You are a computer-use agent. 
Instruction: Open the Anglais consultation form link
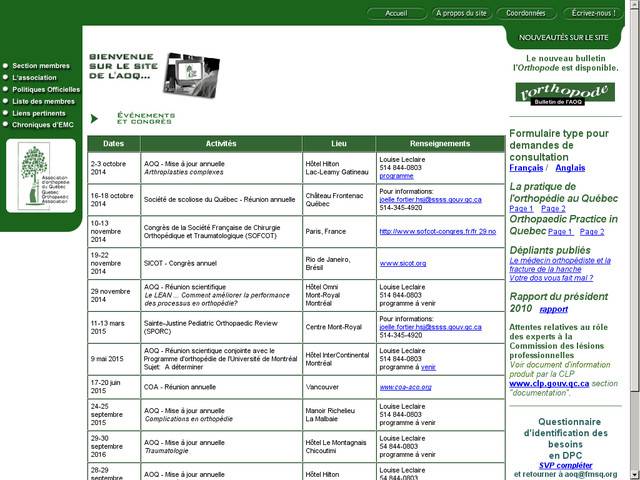point(570,168)
